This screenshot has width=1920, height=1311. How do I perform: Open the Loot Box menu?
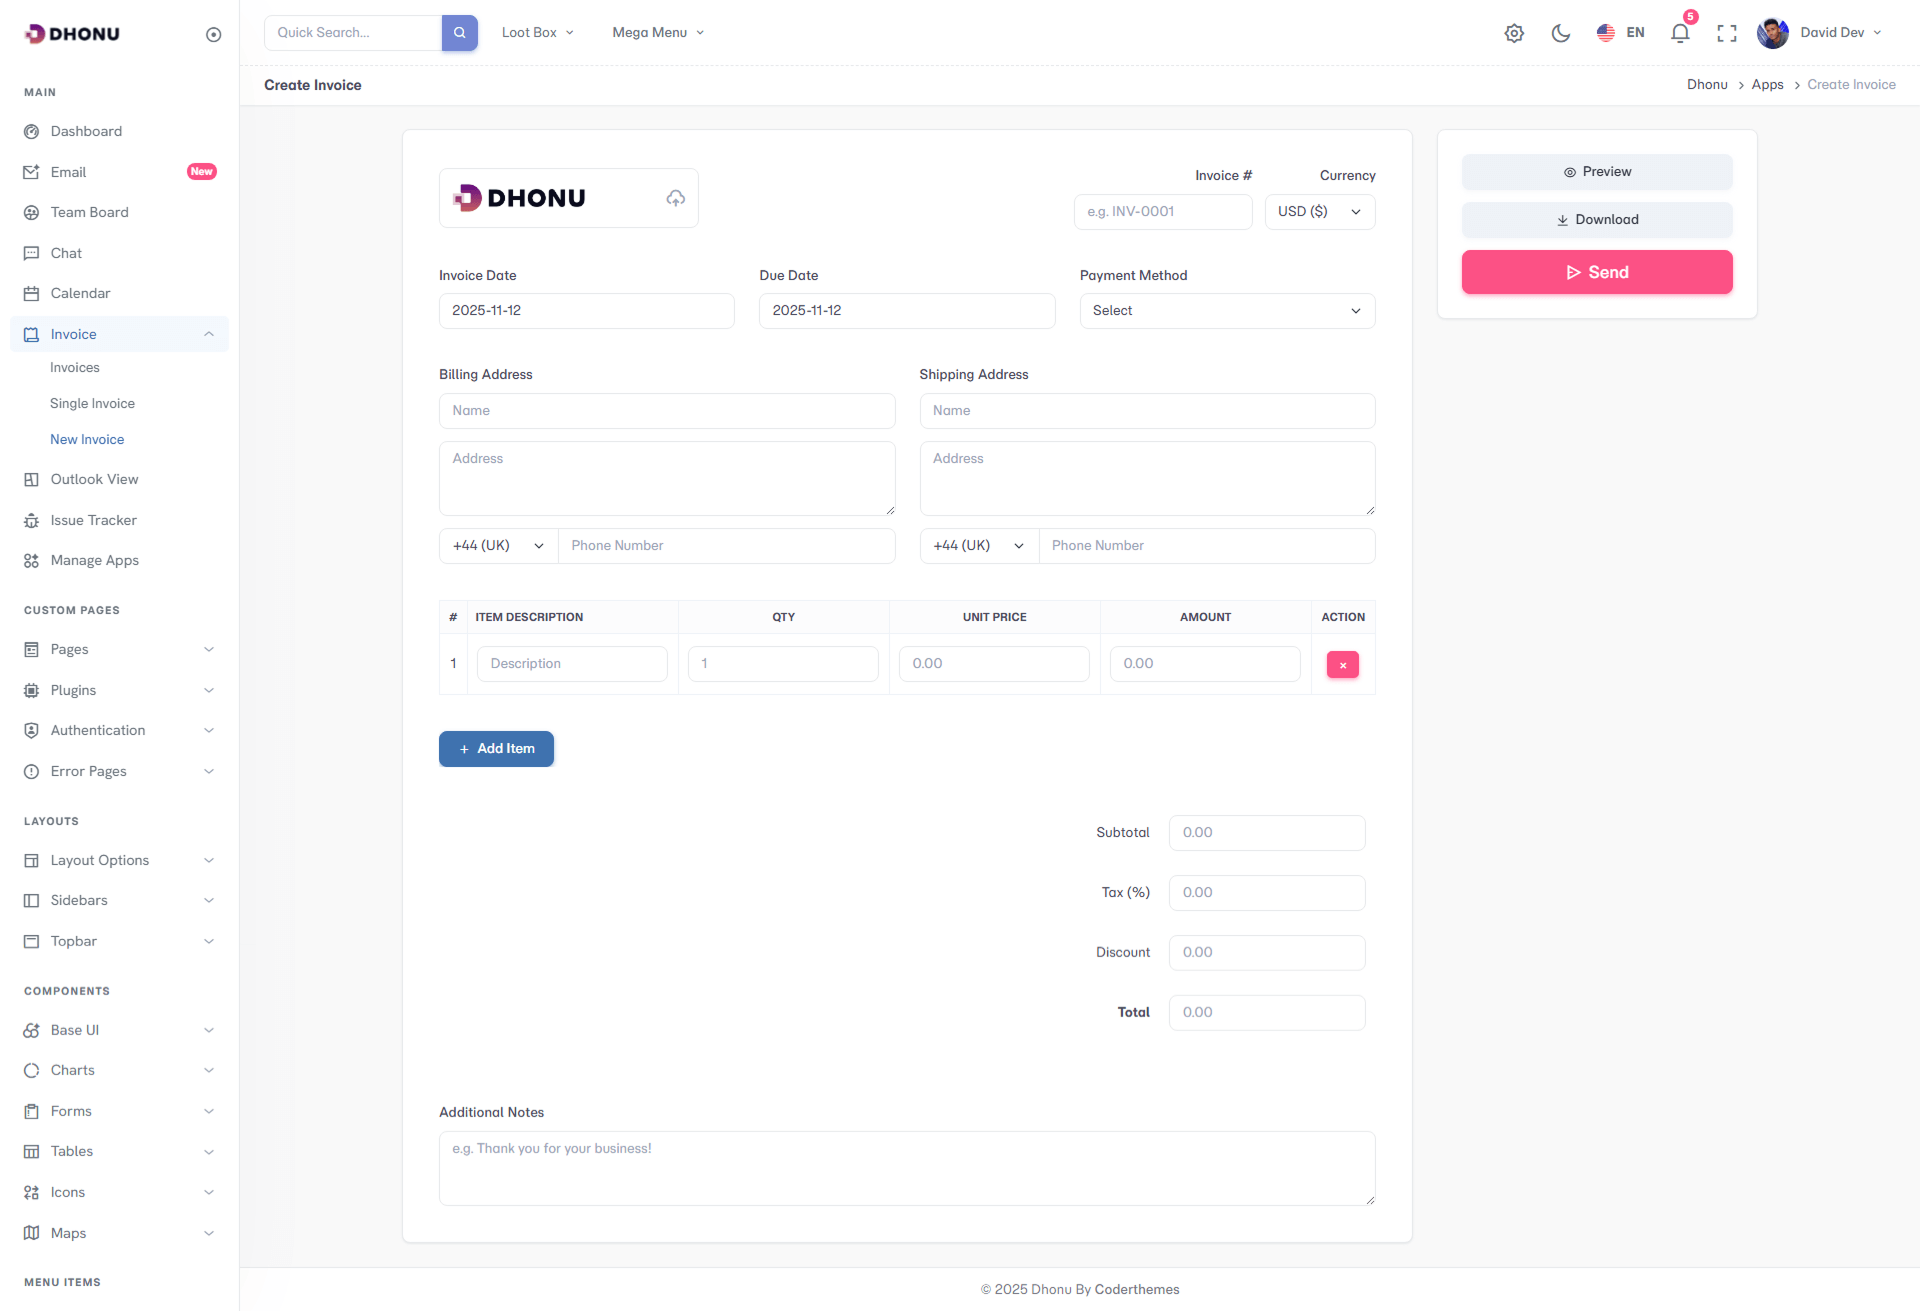pos(538,33)
